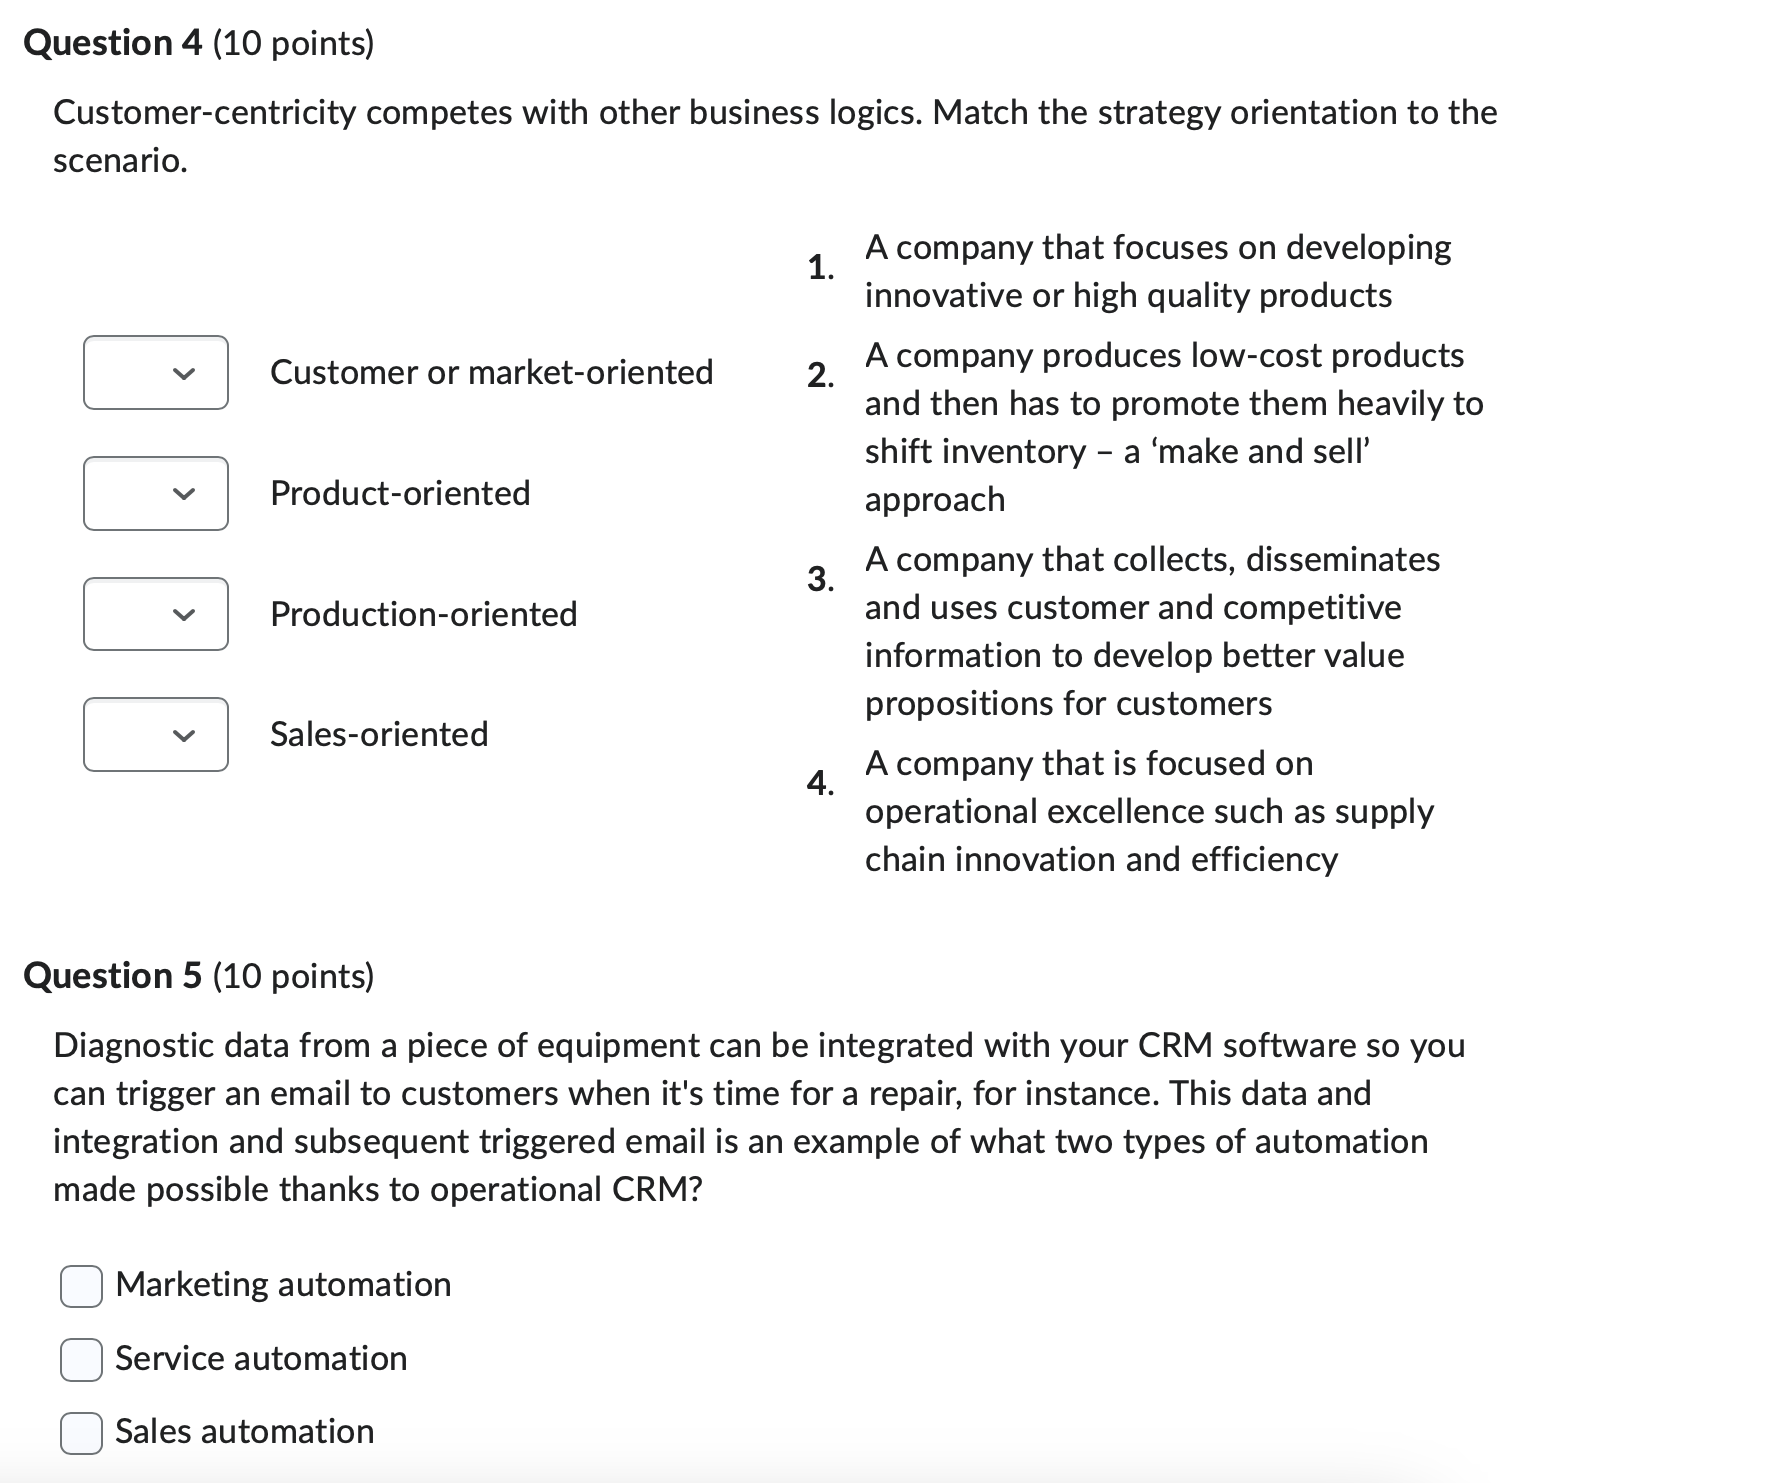Open the Sales-oriented dropdown
Image resolution: width=1781 pixels, height=1483 pixels.
(155, 735)
